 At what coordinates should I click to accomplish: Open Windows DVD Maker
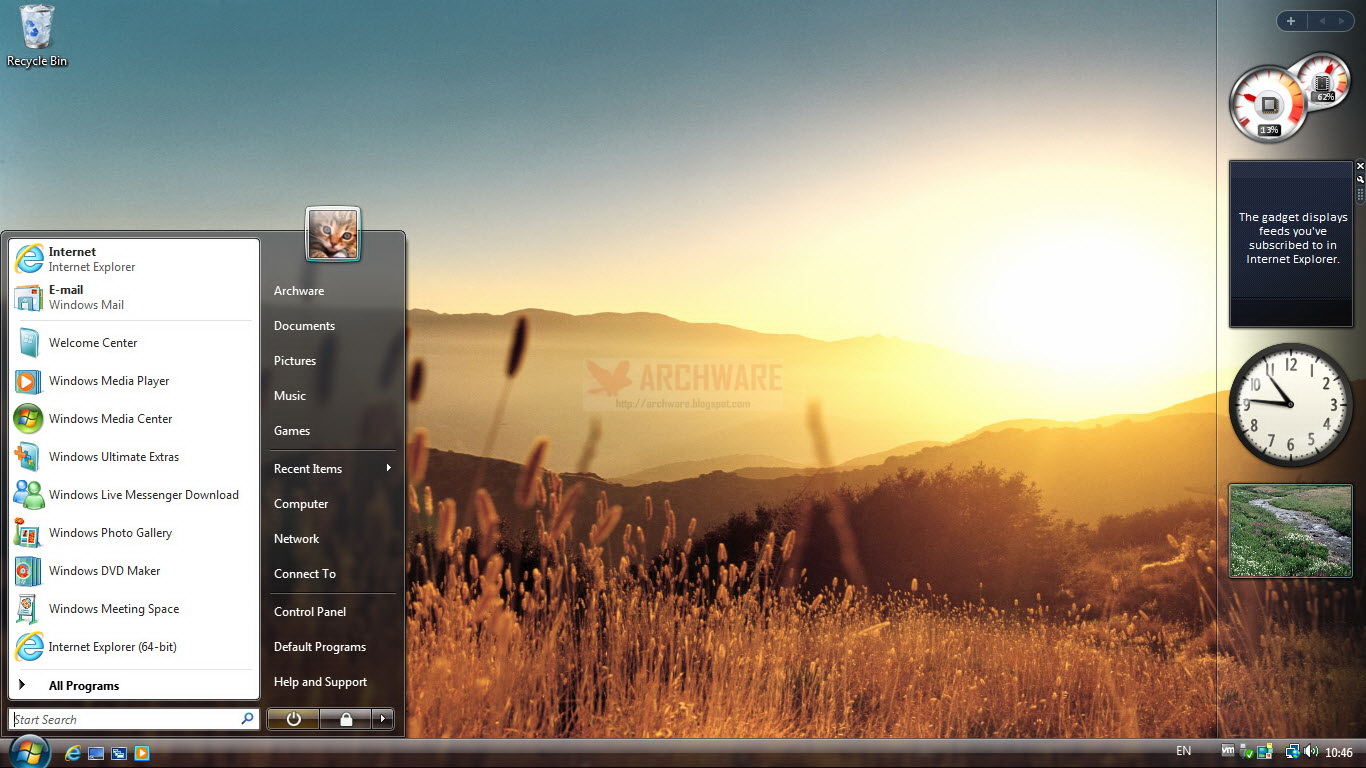[134, 571]
